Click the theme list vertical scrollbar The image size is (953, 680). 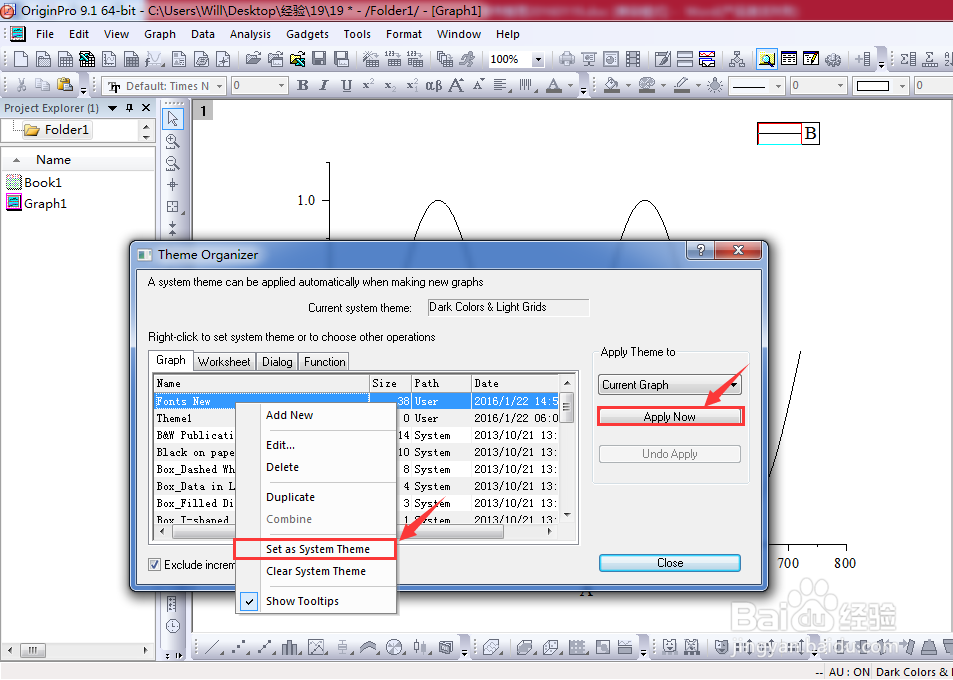click(x=567, y=449)
